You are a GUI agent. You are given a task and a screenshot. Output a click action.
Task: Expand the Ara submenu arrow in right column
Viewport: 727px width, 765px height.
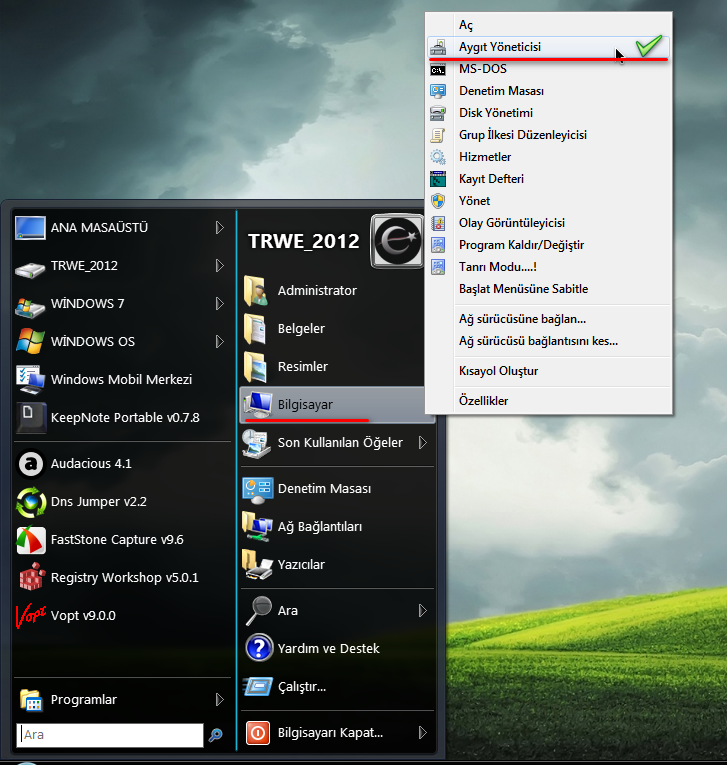point(423,610)
